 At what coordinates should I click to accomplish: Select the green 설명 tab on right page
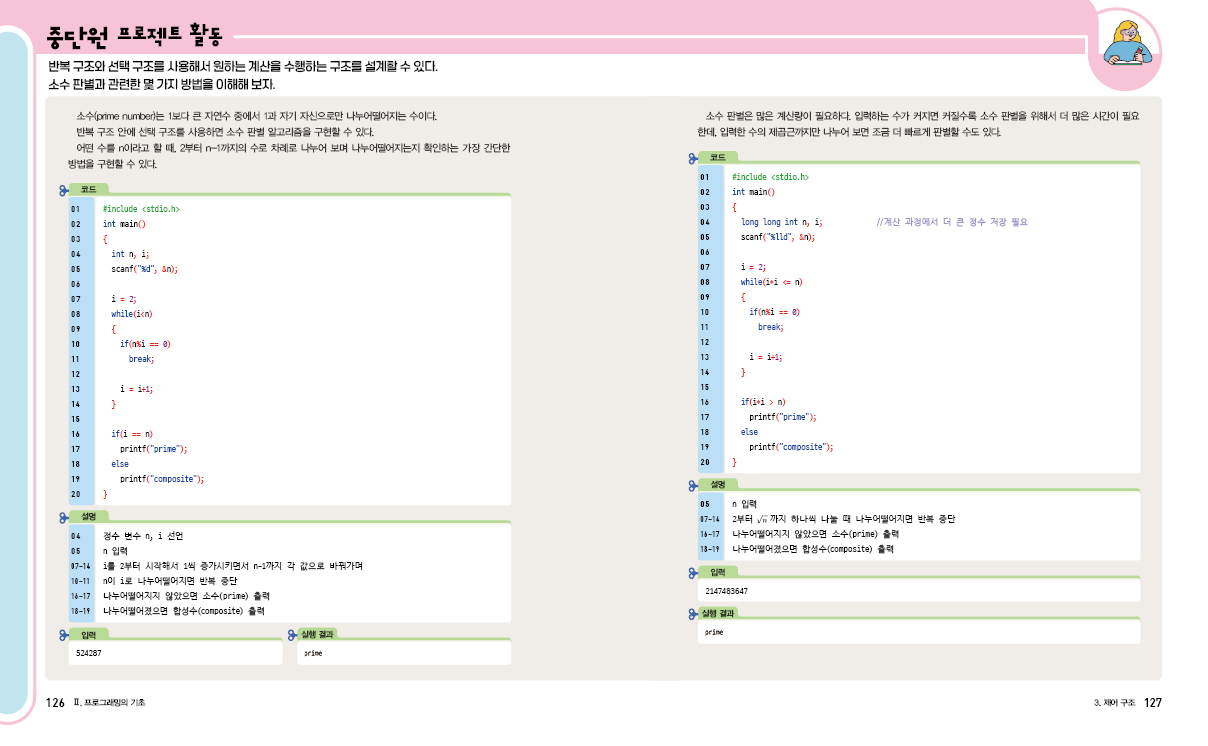coord(718,485)
